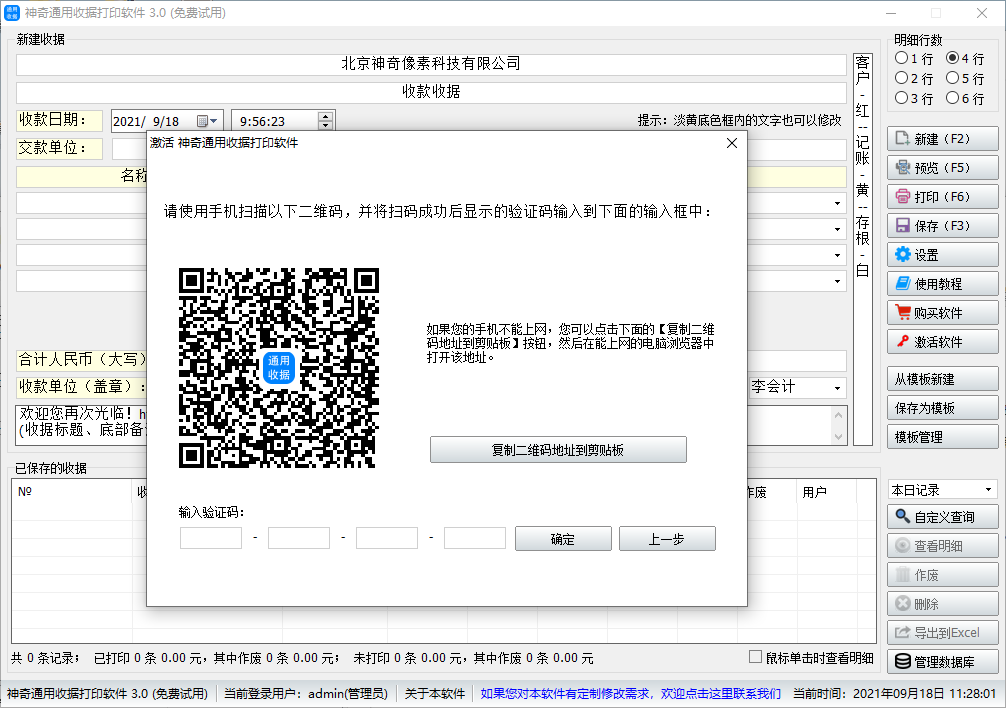Screen dimensions: 1006x708
Task: Focus the second verification code box
Action: click(x=299, y=538)
